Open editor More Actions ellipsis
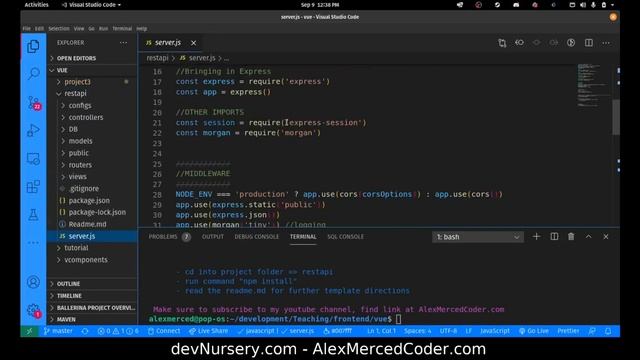The image size is (640, 360). point(606,43)
